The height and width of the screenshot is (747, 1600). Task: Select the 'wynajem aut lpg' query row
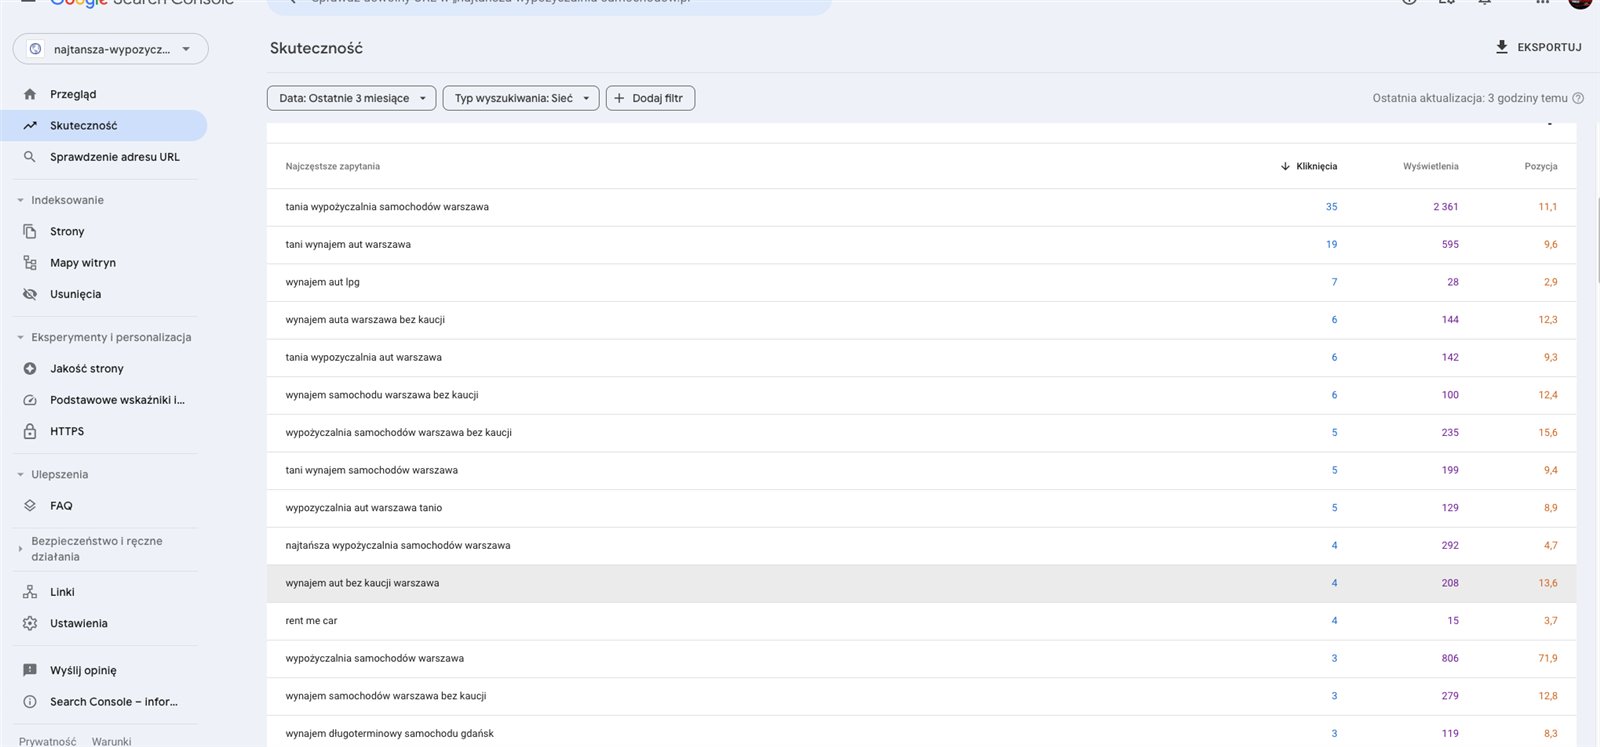point(322,282)
